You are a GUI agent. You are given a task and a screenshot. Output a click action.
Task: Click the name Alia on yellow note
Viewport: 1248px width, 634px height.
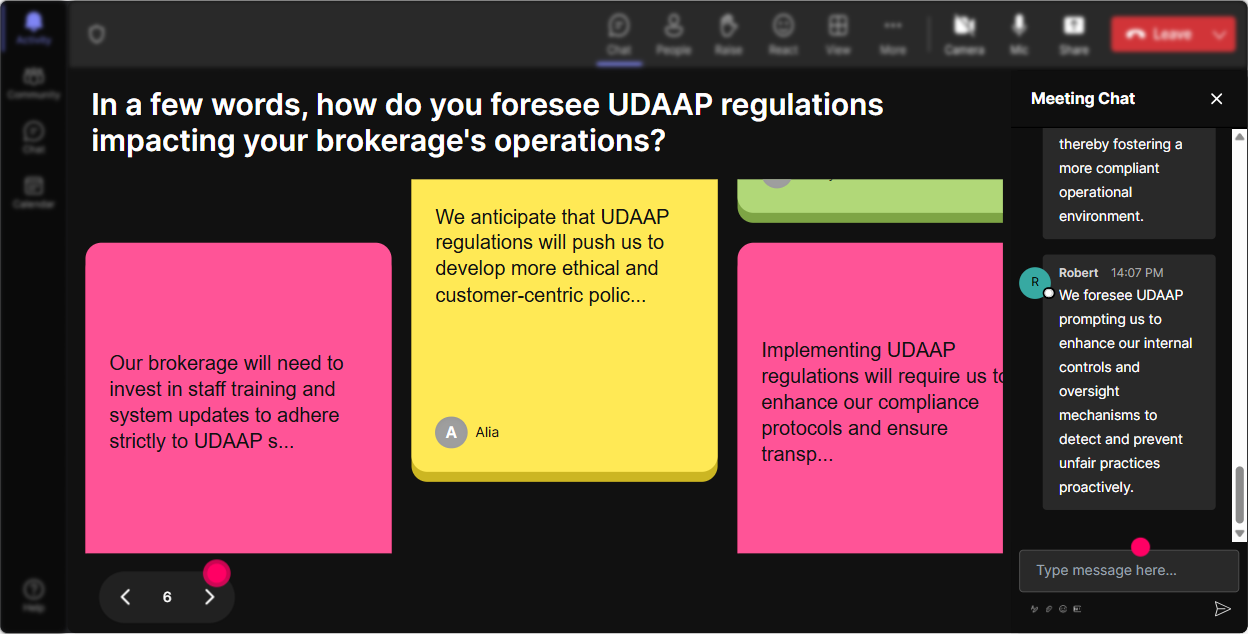(x=487, y=432)
